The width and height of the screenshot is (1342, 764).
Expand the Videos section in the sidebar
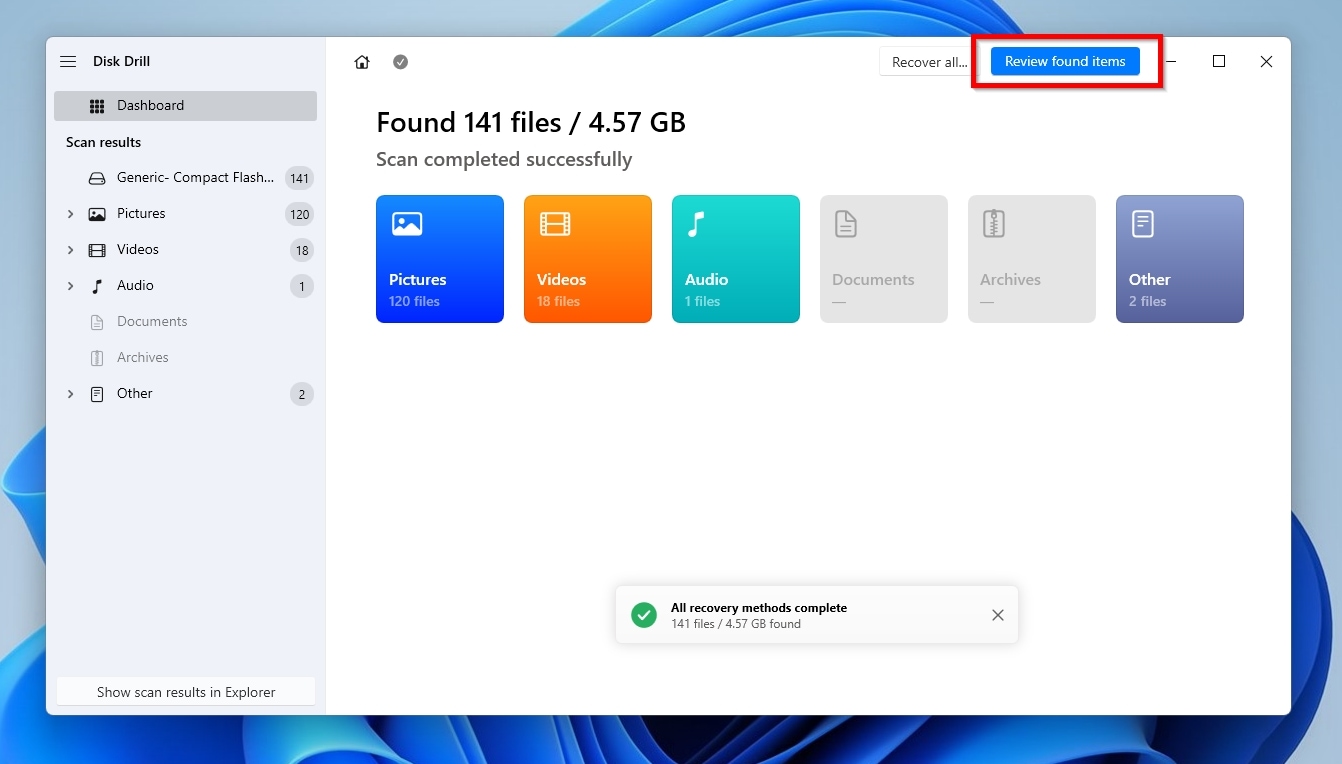tap(70, 249)
